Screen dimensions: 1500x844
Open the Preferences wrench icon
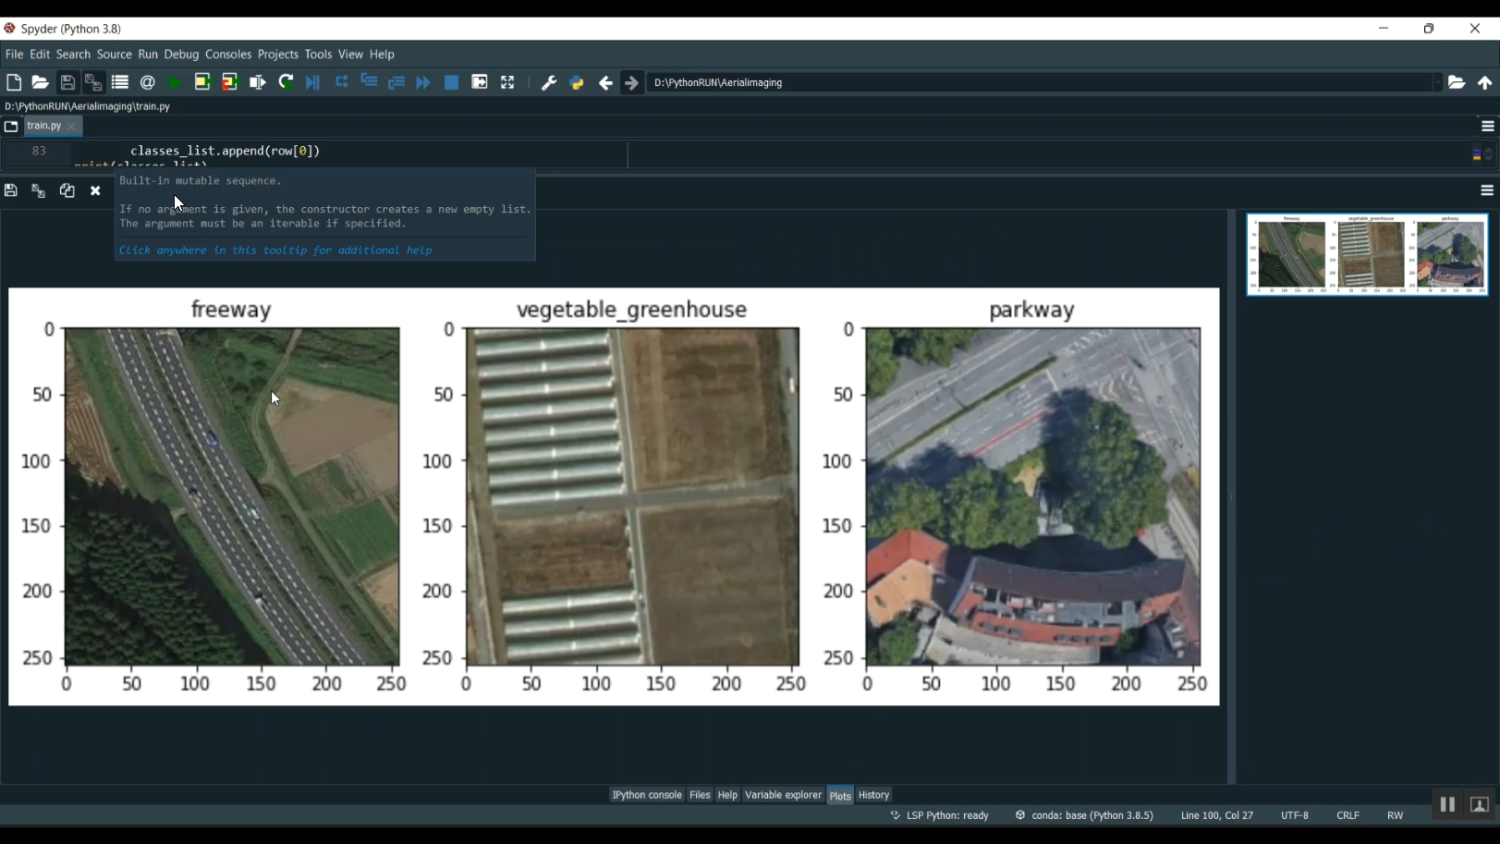[548, 83]
